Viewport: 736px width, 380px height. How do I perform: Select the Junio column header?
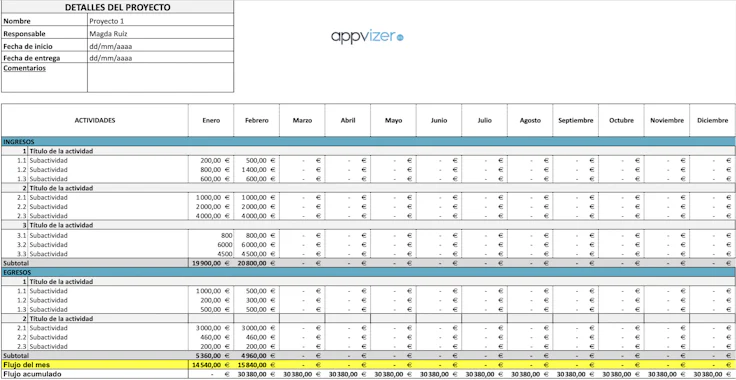[439, 121]
